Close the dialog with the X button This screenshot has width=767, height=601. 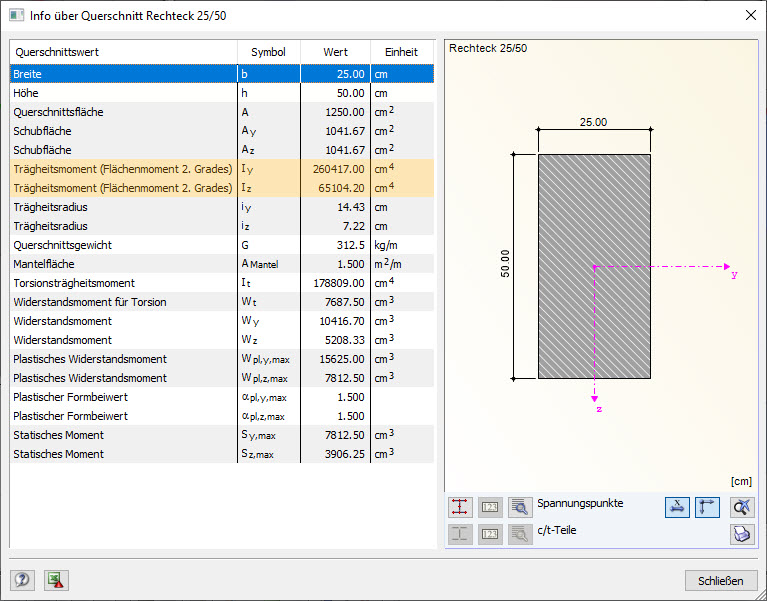pyautogui.click(x=751, y=15)
